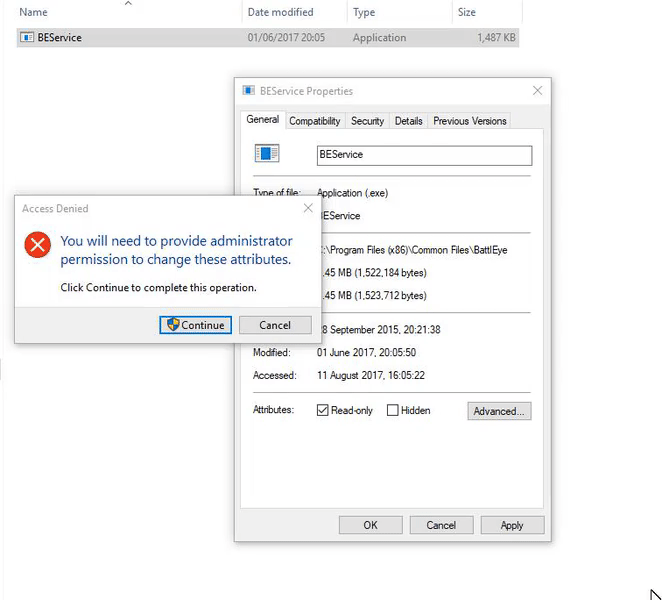The width and height of the screenshot is (662, 600).
Task: Sort by Date modified column header
Action: 280,12
